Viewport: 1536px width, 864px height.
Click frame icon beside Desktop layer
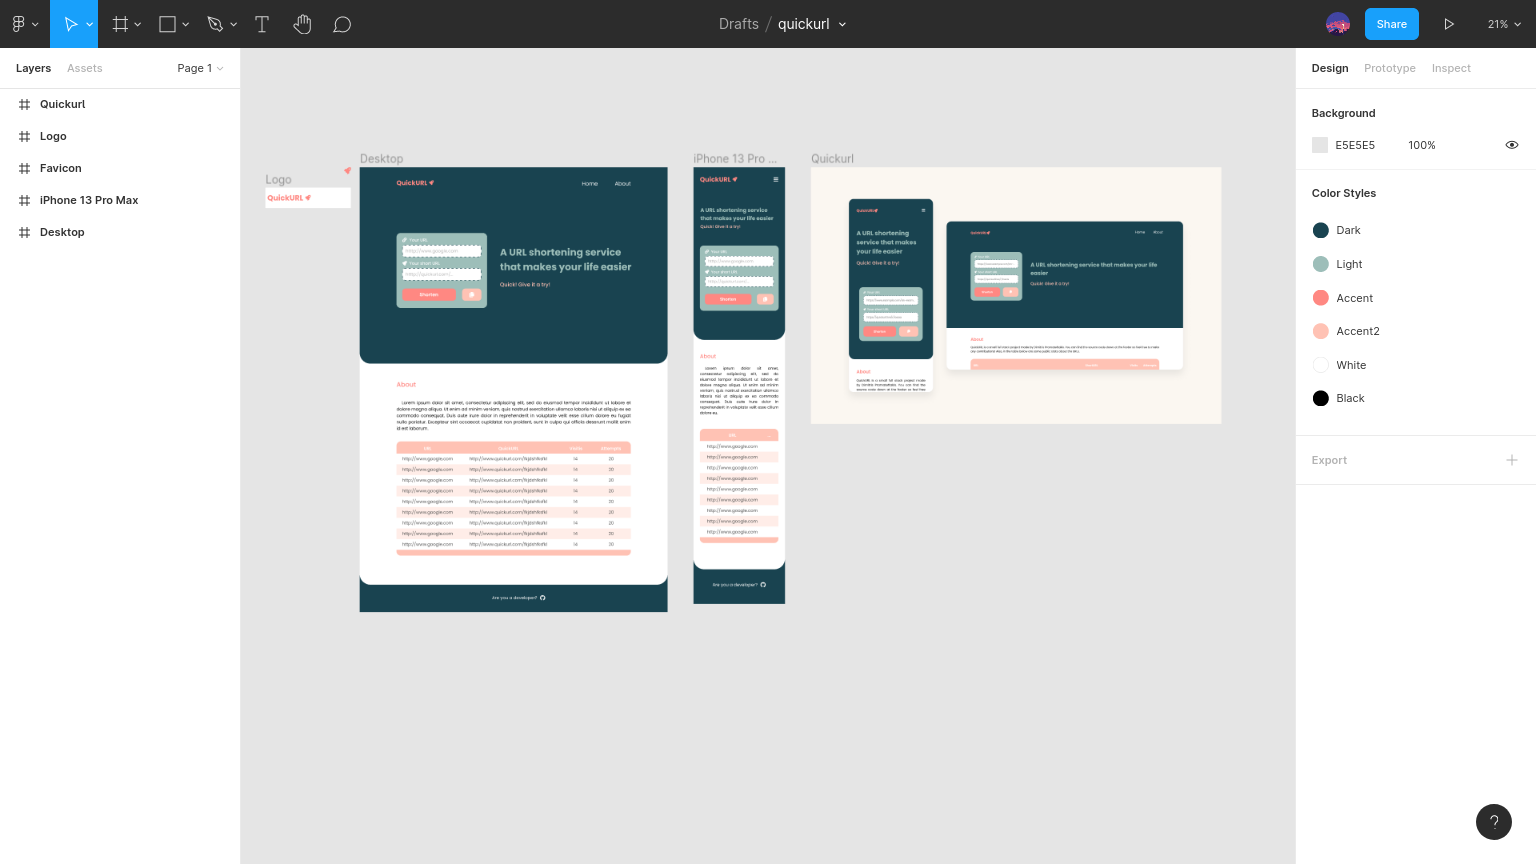coord(24,232)
